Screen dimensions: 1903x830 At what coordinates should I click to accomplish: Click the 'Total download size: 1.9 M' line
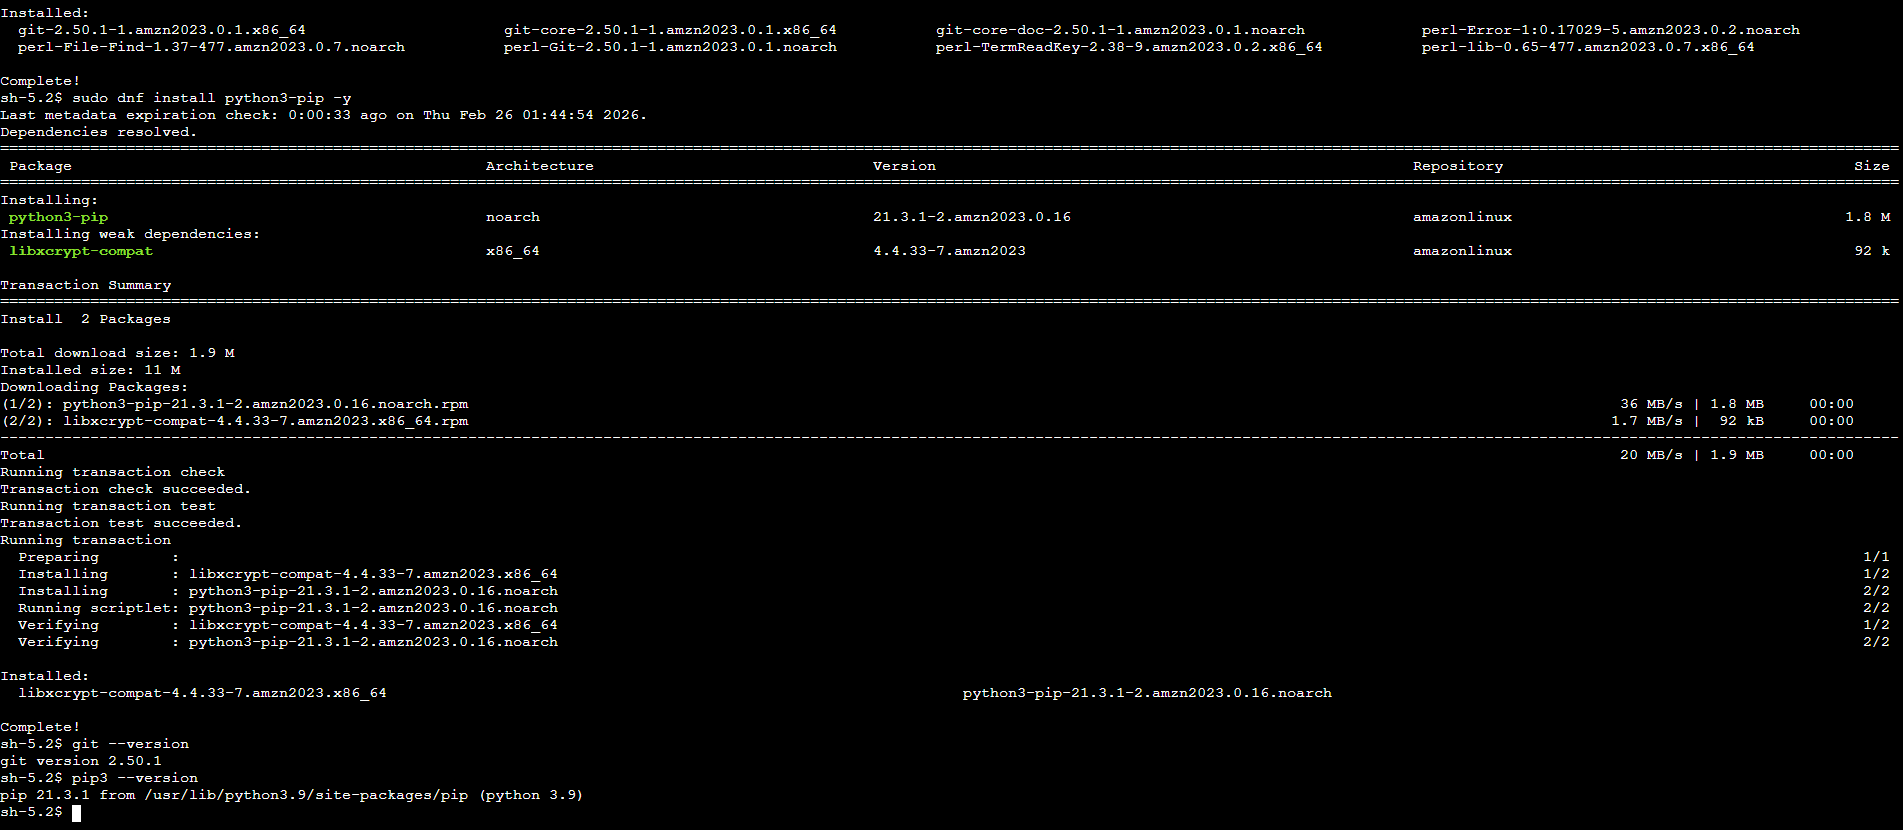[x=117, y=353]
